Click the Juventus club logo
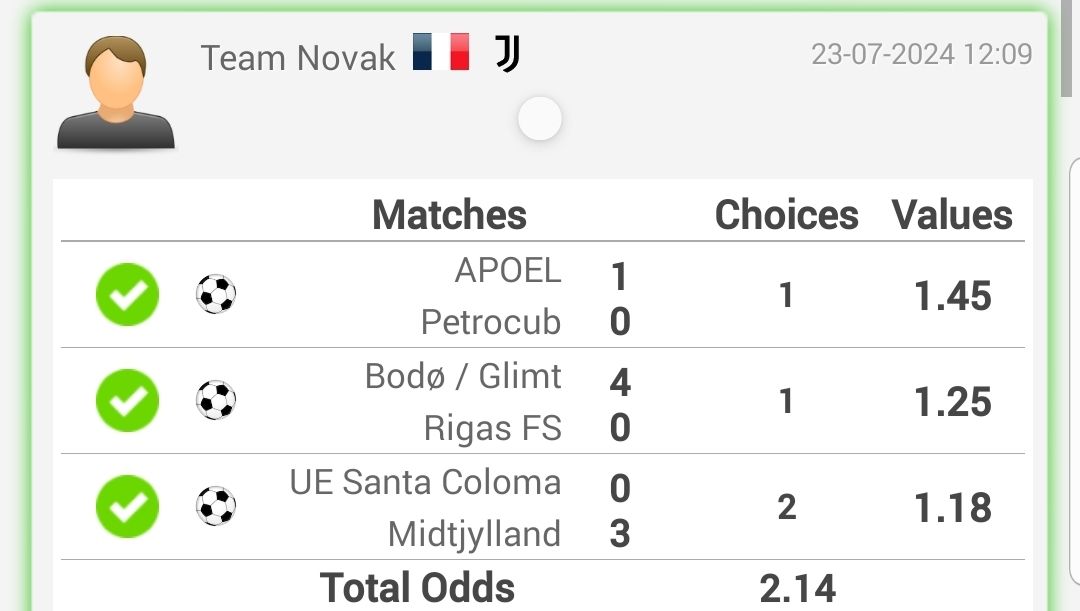Screen dimensions: 1080x611 (x=508, y=54)
